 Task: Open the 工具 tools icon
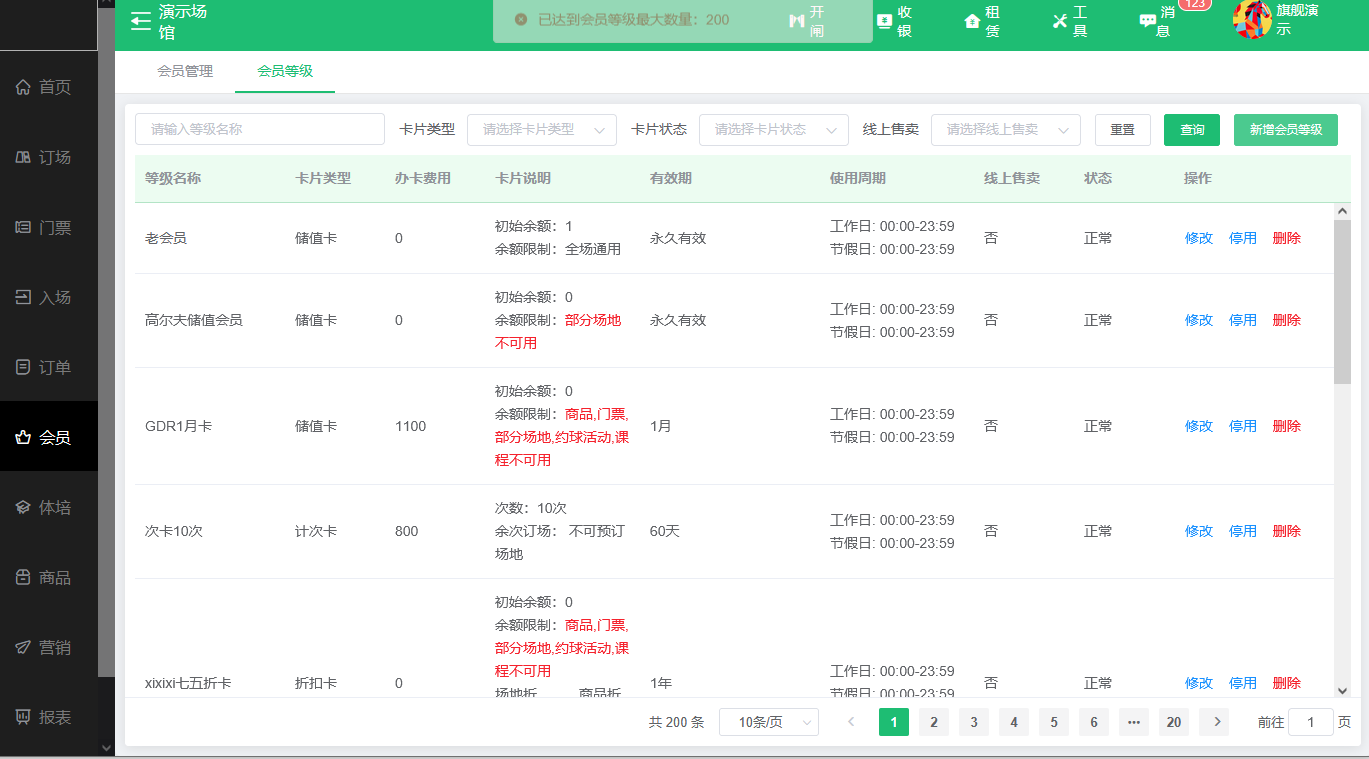tap(1060, 21)
